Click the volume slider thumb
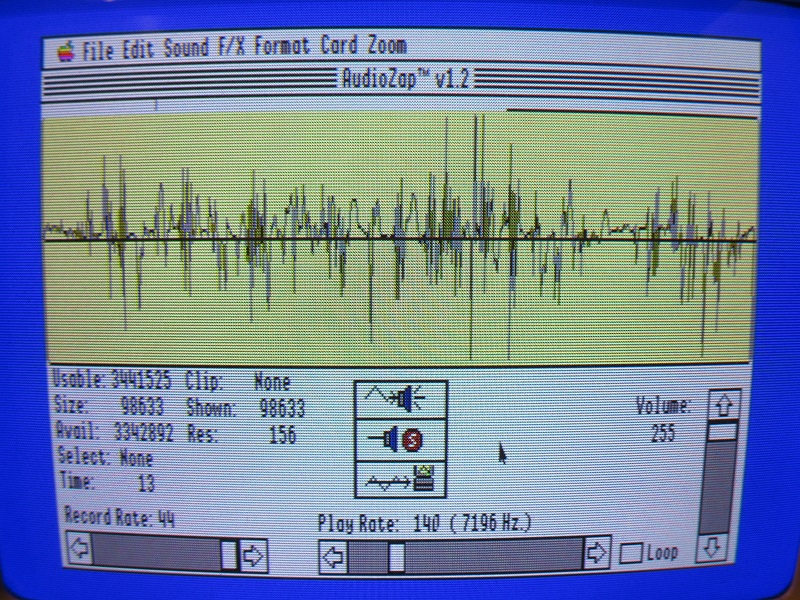 (722, 432)
